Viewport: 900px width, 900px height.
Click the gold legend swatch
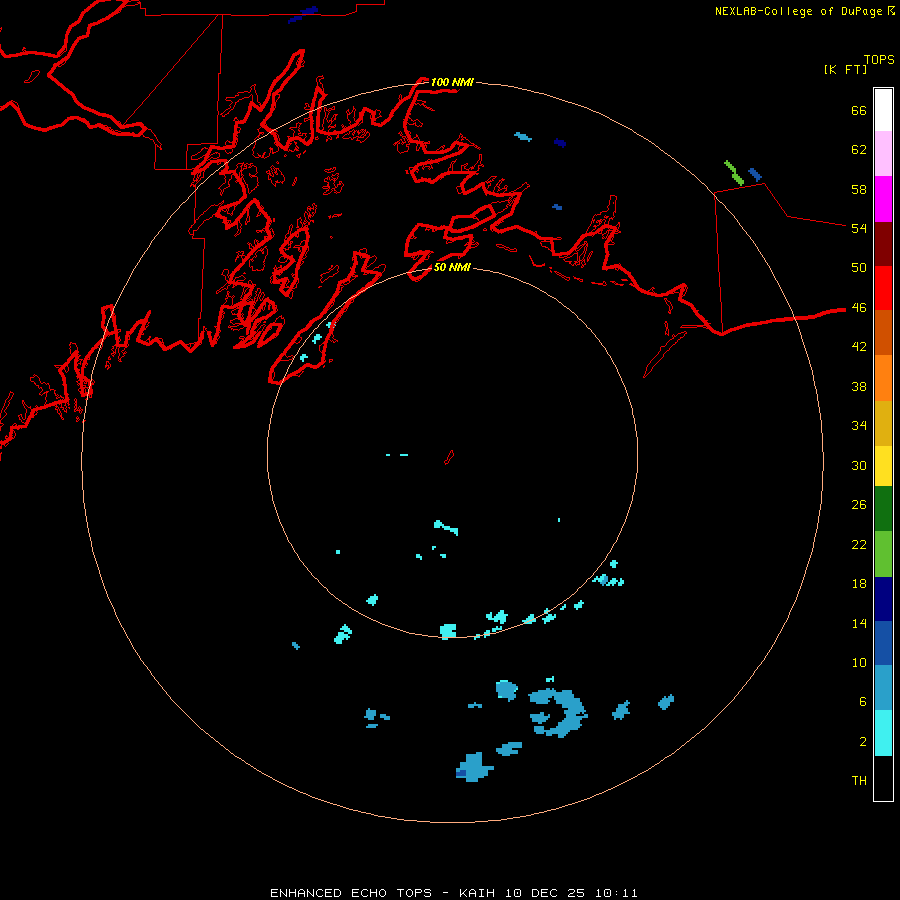(x=883, y=424)
